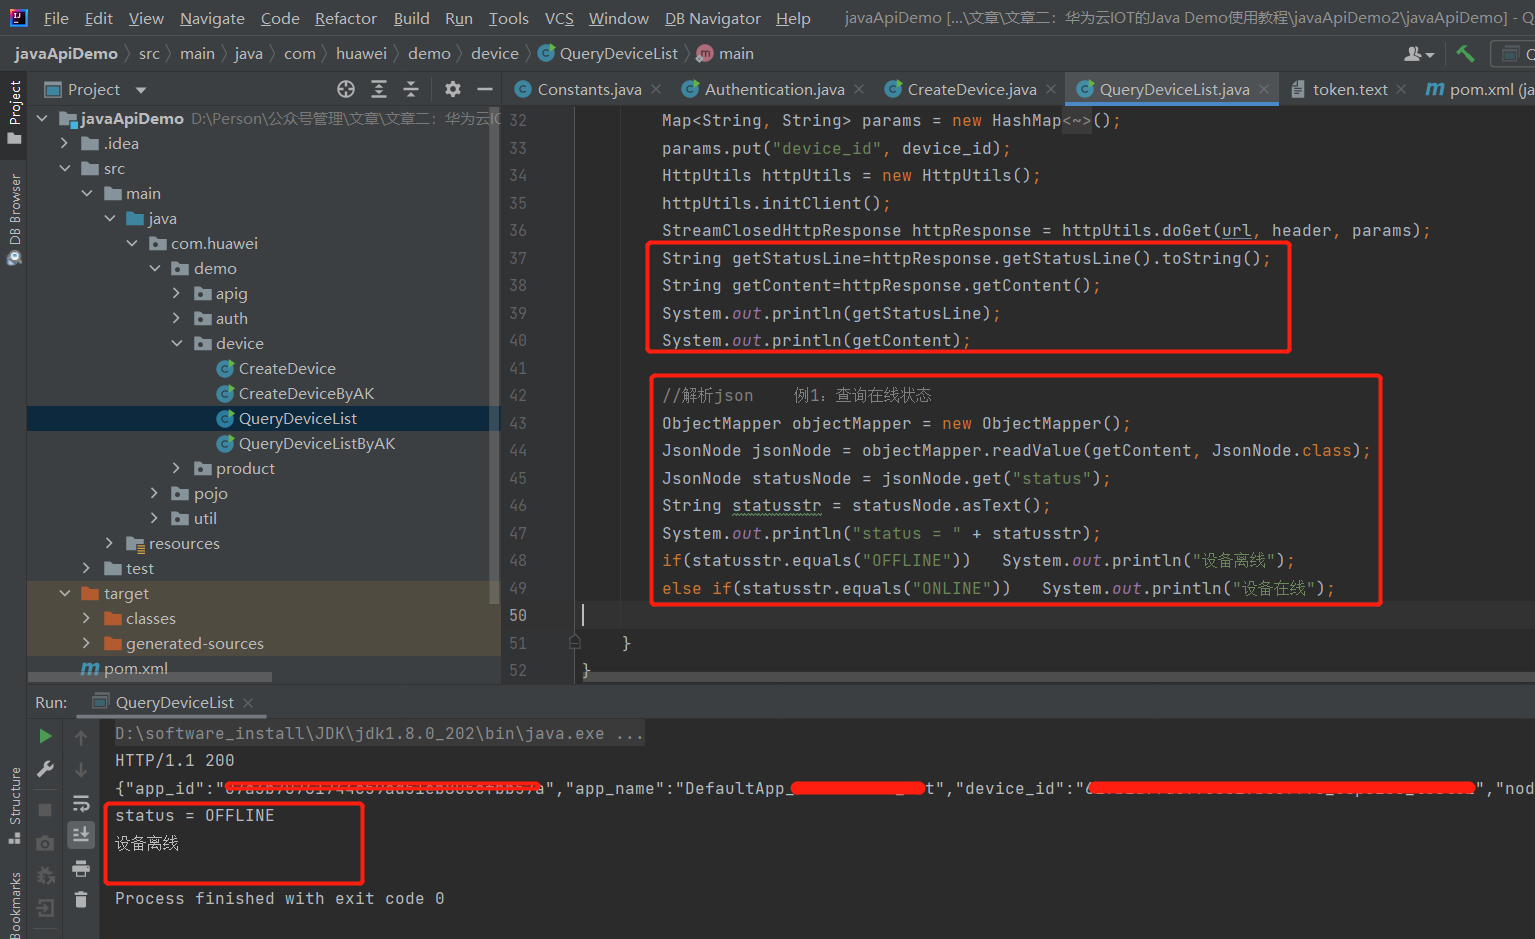Collapse all nodes in the Project panel
The width and height of the screenshot is (1535, 939).
[411, 89]
